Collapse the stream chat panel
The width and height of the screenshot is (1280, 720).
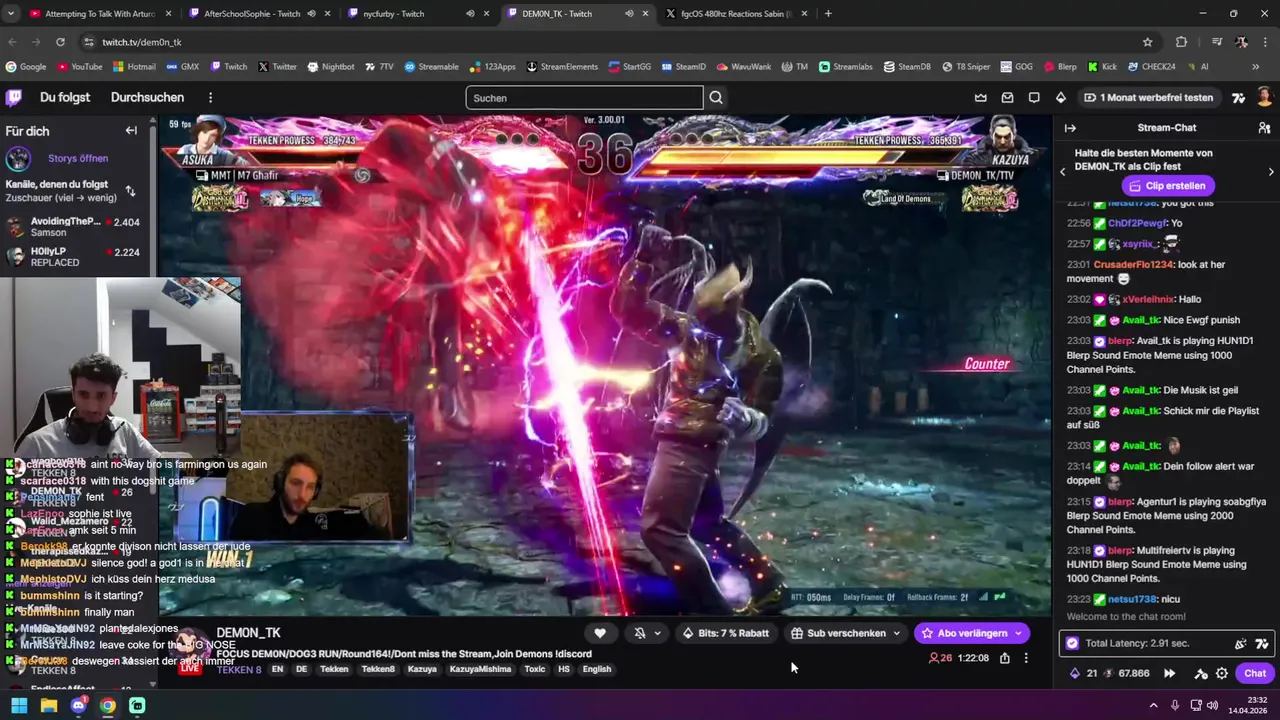point(1070,128)
